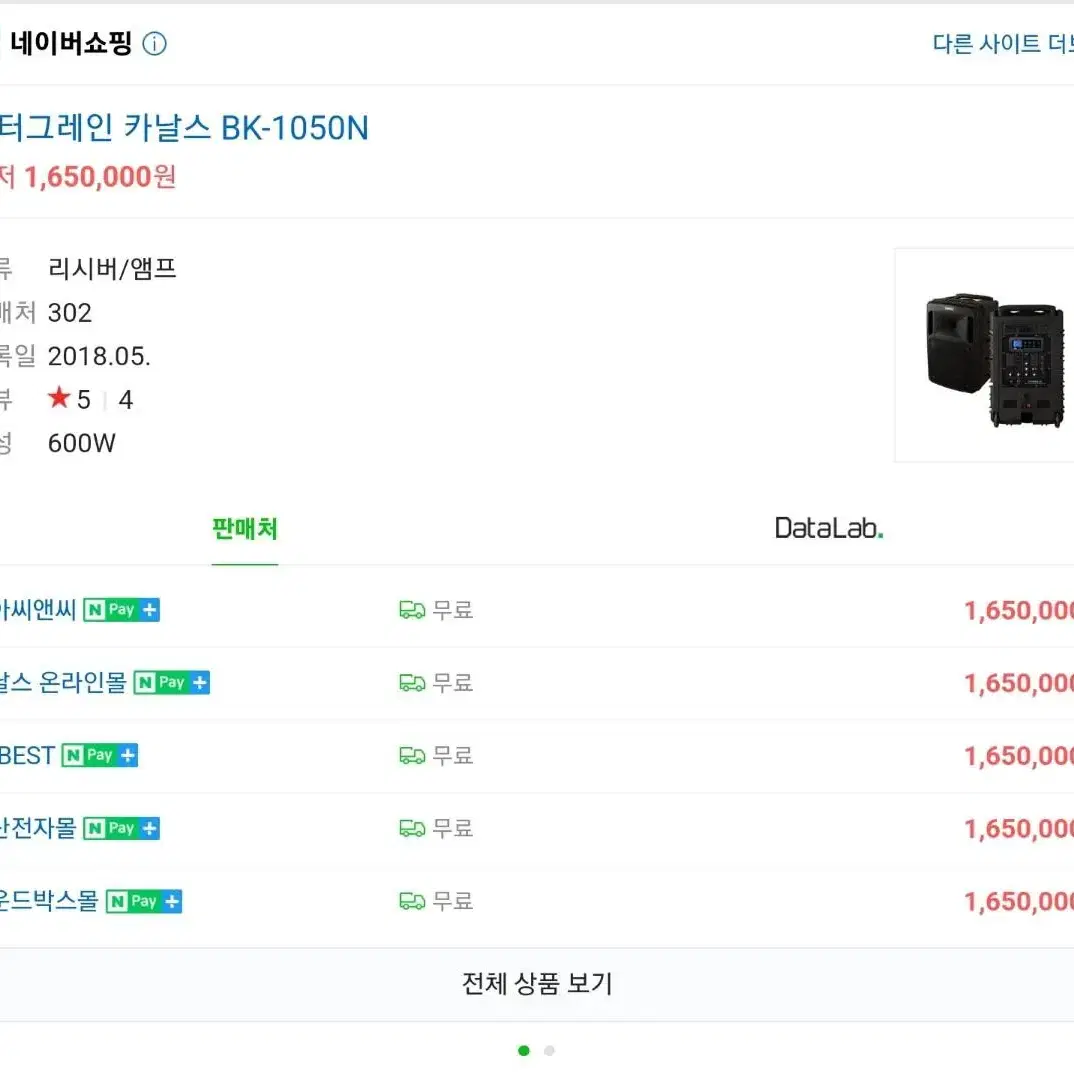Select the 판매처 tab

coord(245,529)
